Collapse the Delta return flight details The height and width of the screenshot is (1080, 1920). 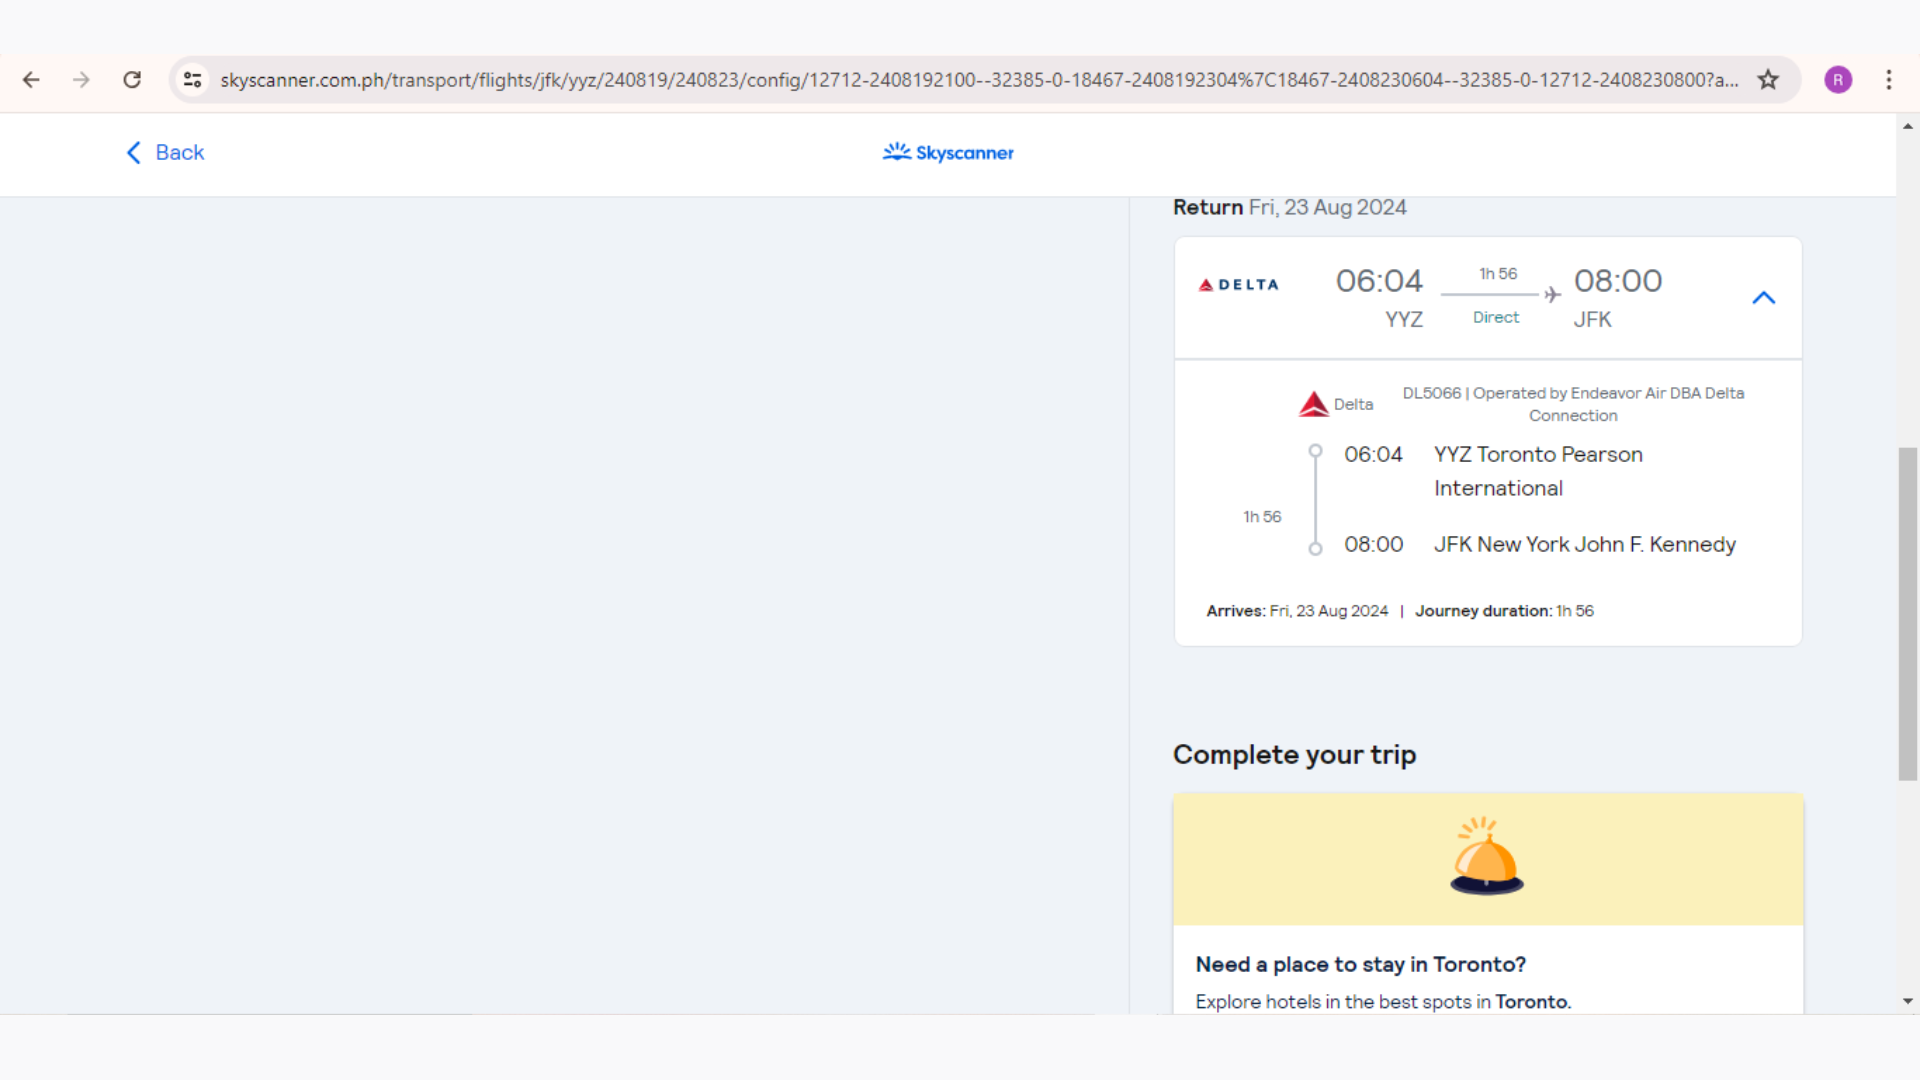(1763, 298)
